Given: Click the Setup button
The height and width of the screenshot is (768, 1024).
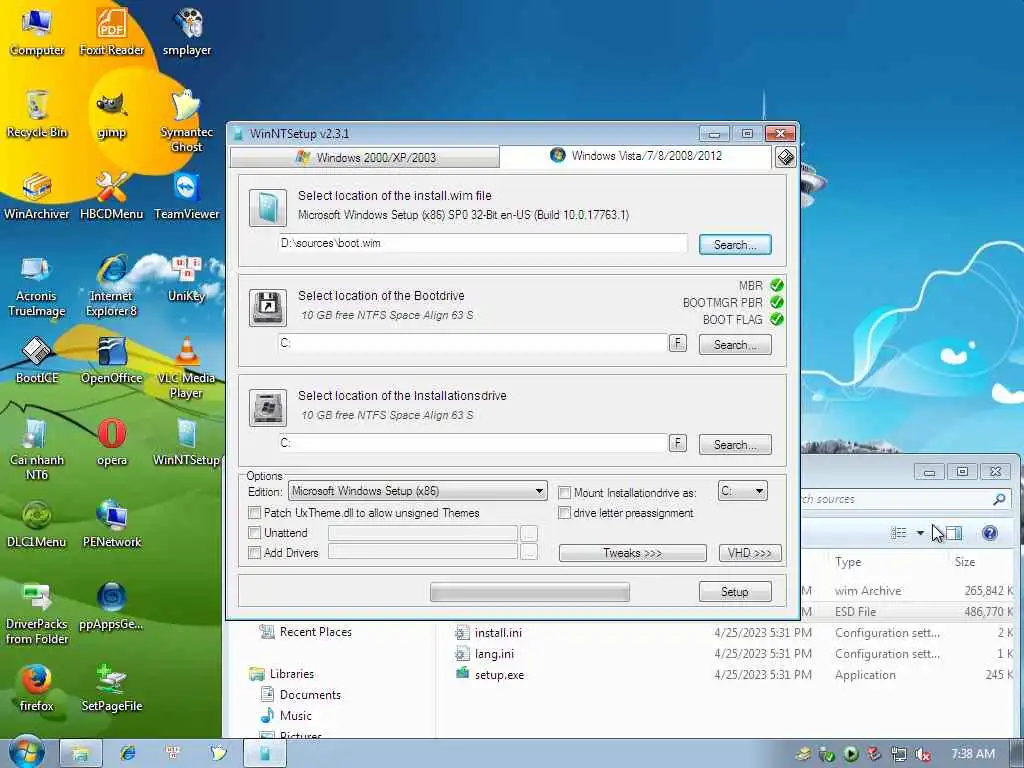Looking at the screenshot, I should click(735, 592).
